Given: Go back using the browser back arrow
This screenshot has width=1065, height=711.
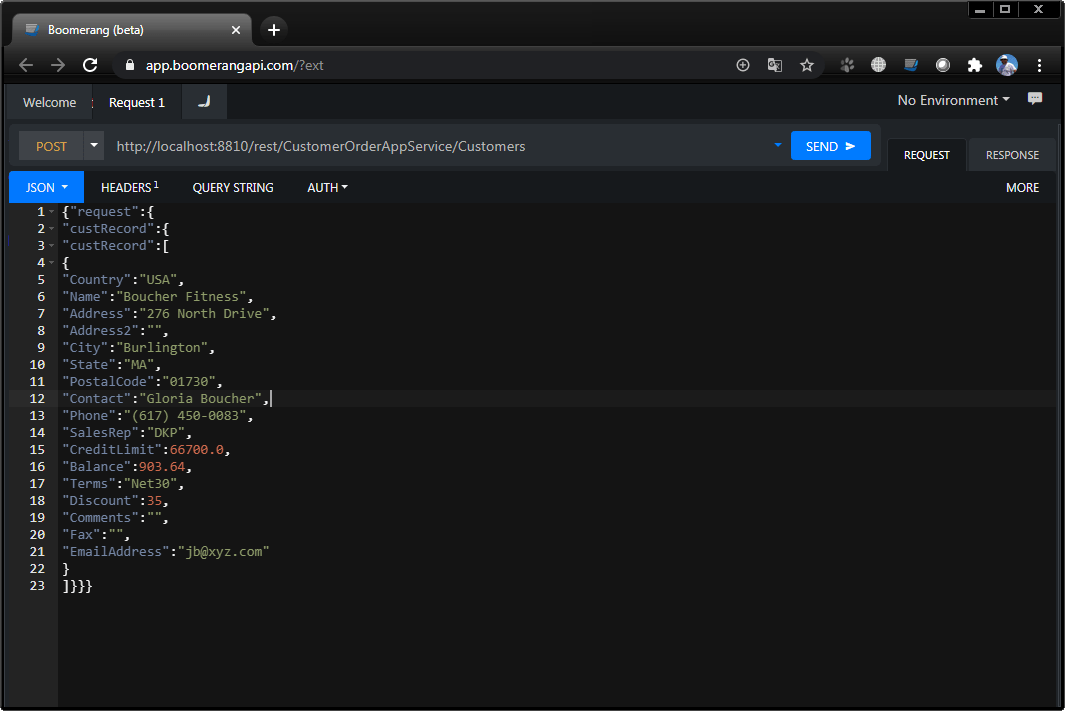Looking at the screenshot, I should pos(26,65).
